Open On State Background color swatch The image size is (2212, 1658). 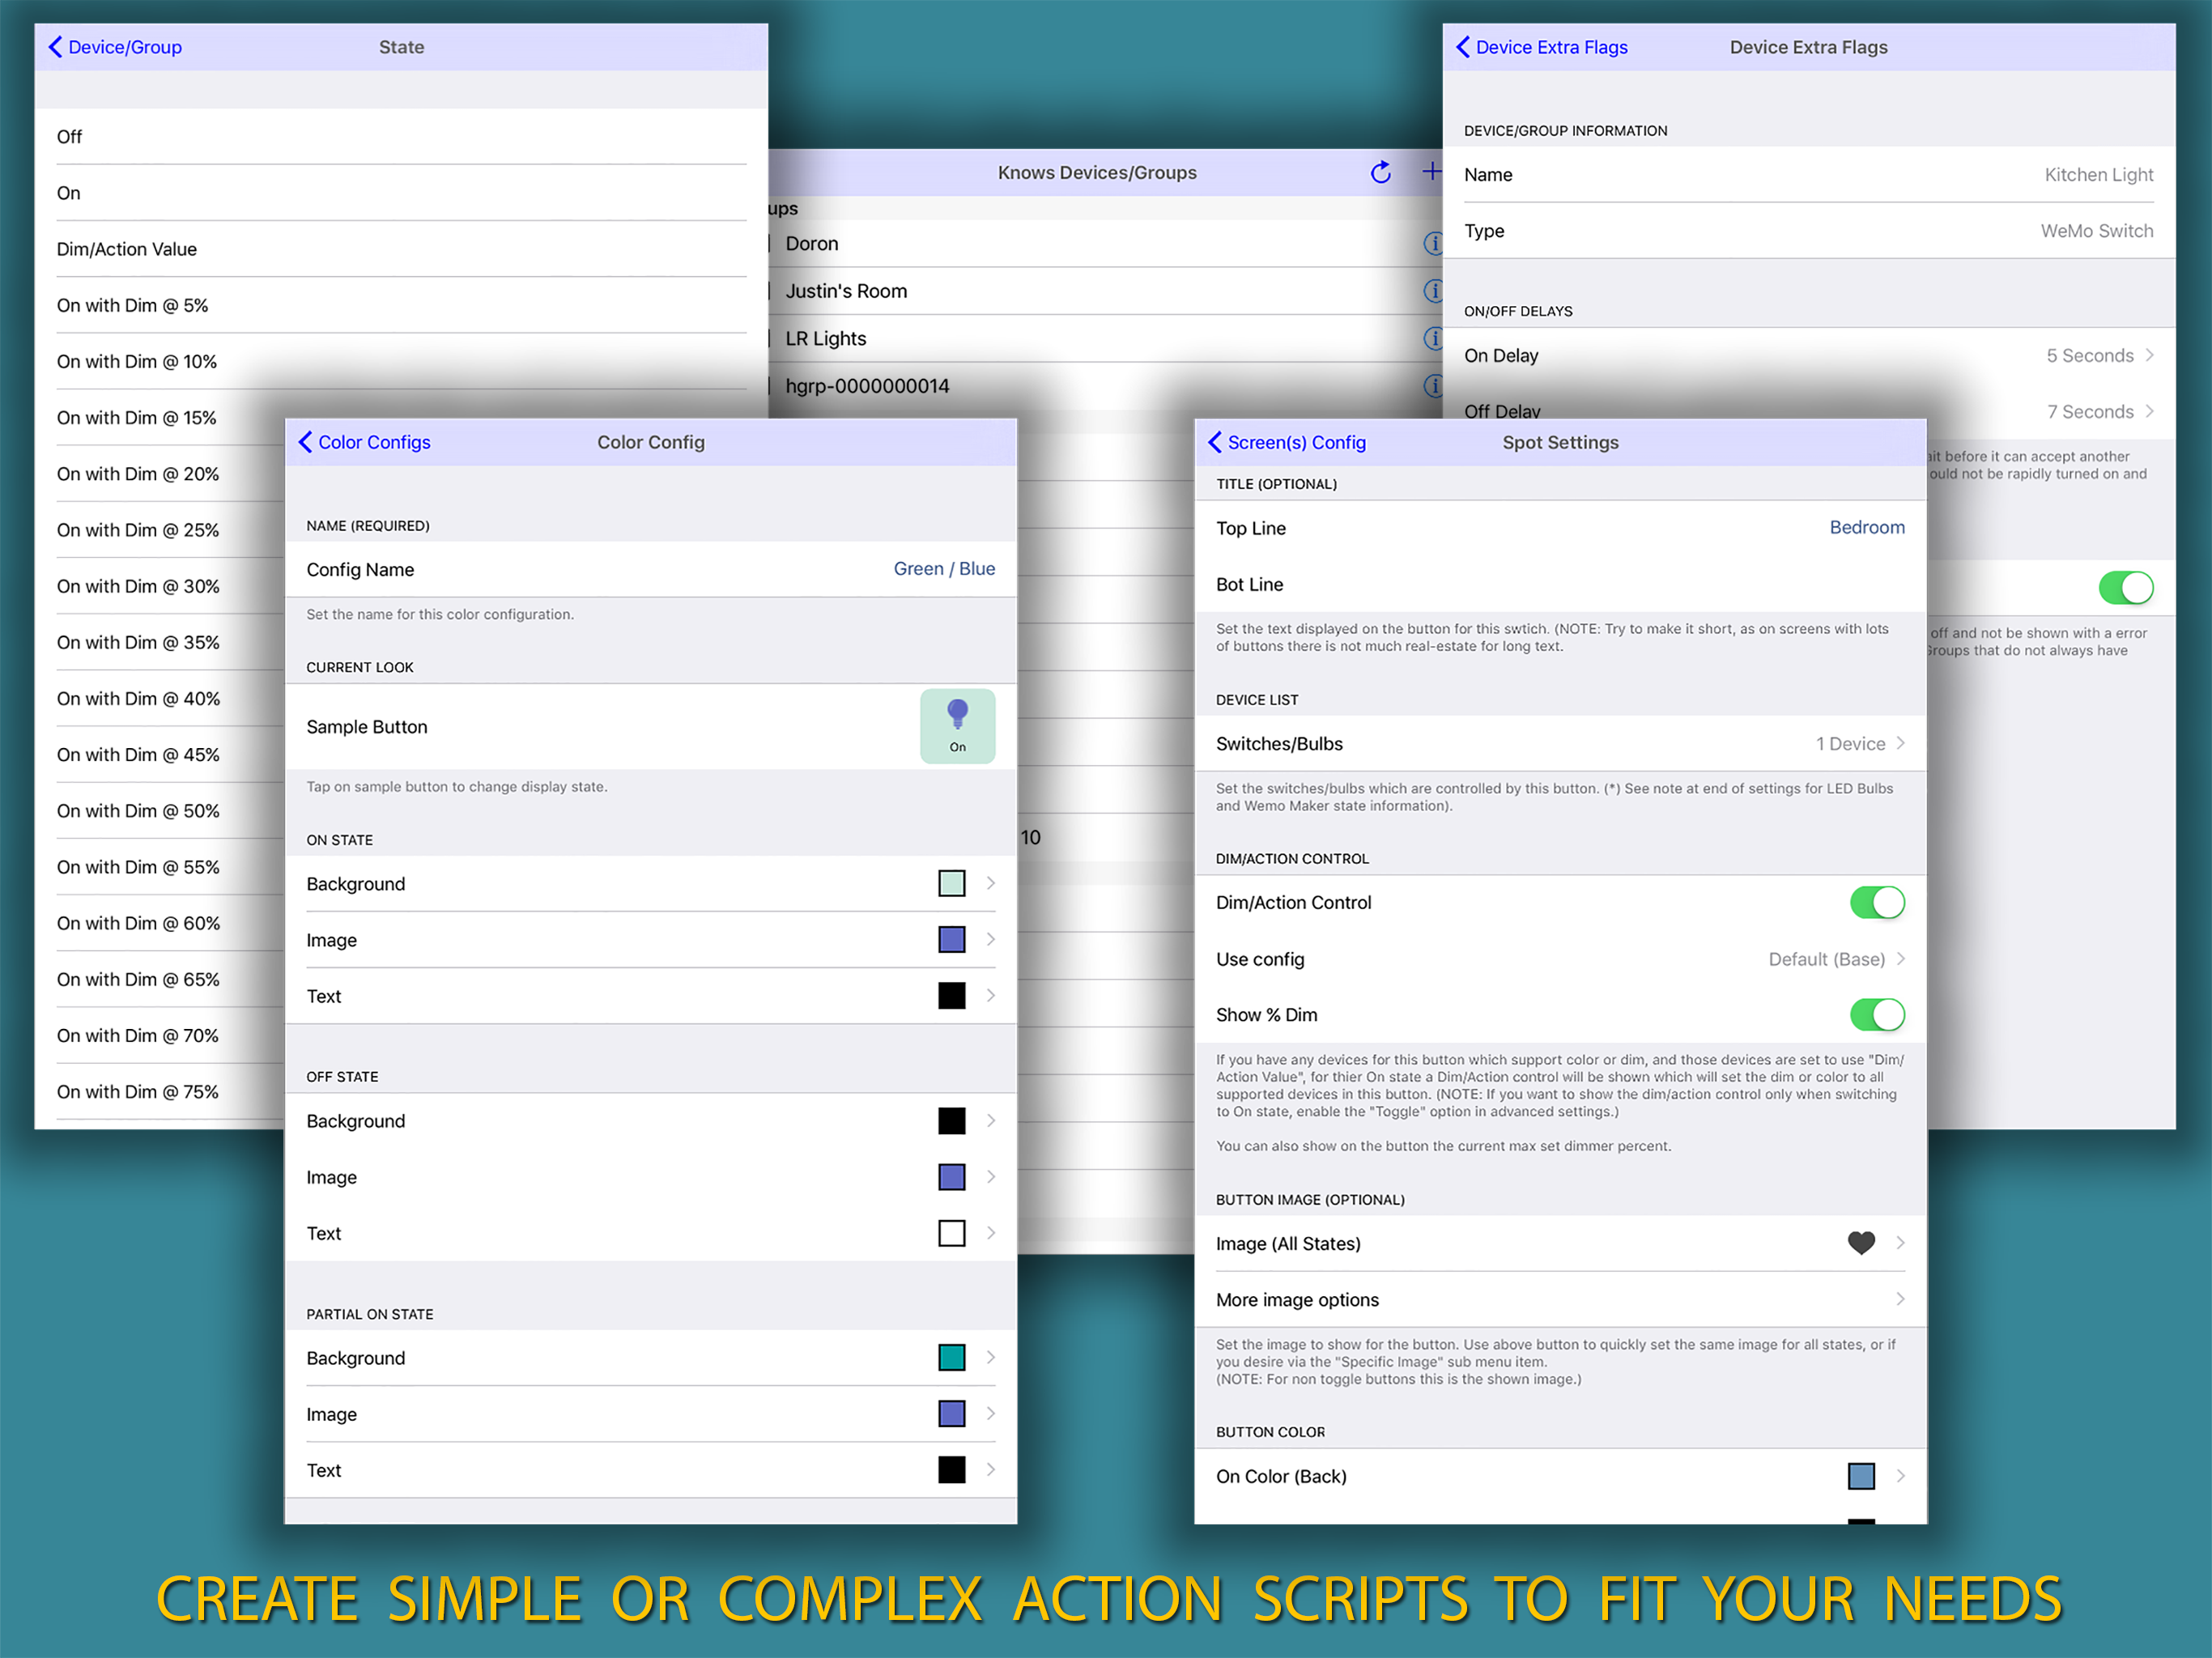point(951,883)
